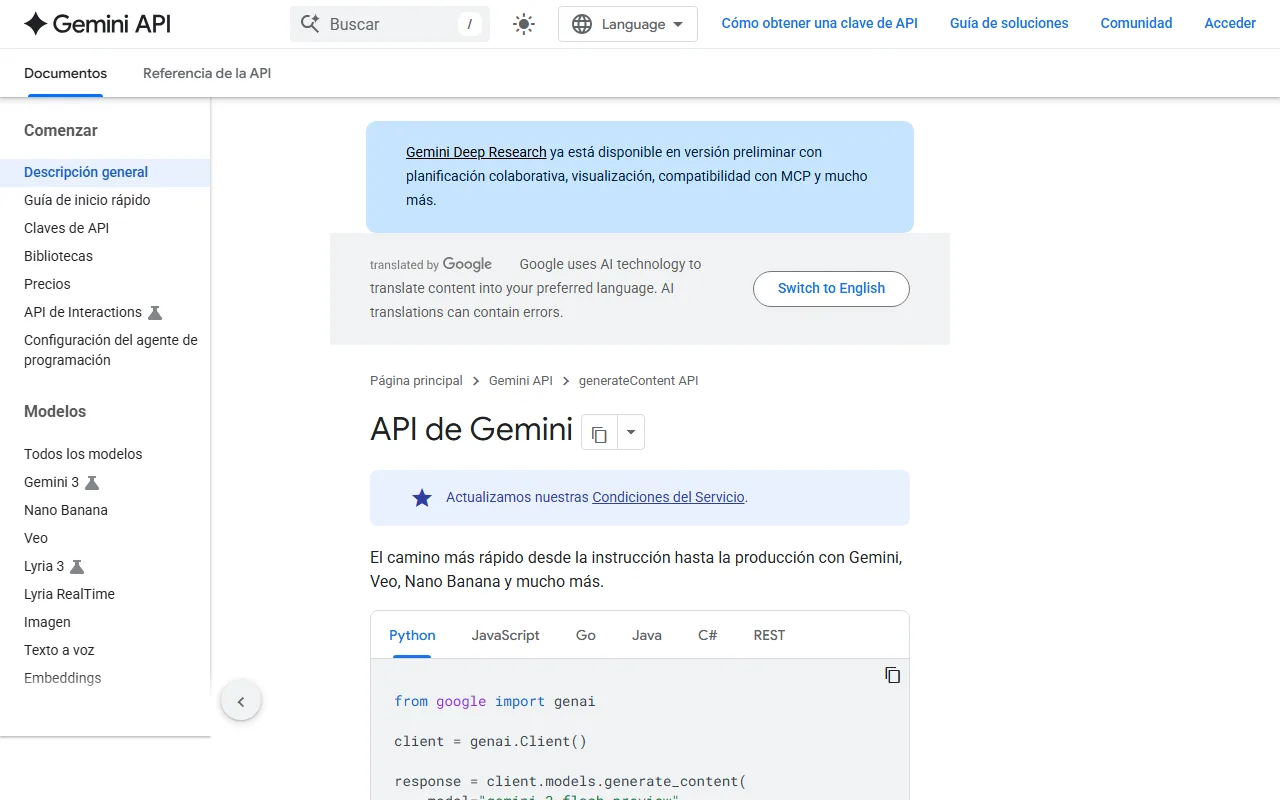Select the C# code tab

click(708, 635)
